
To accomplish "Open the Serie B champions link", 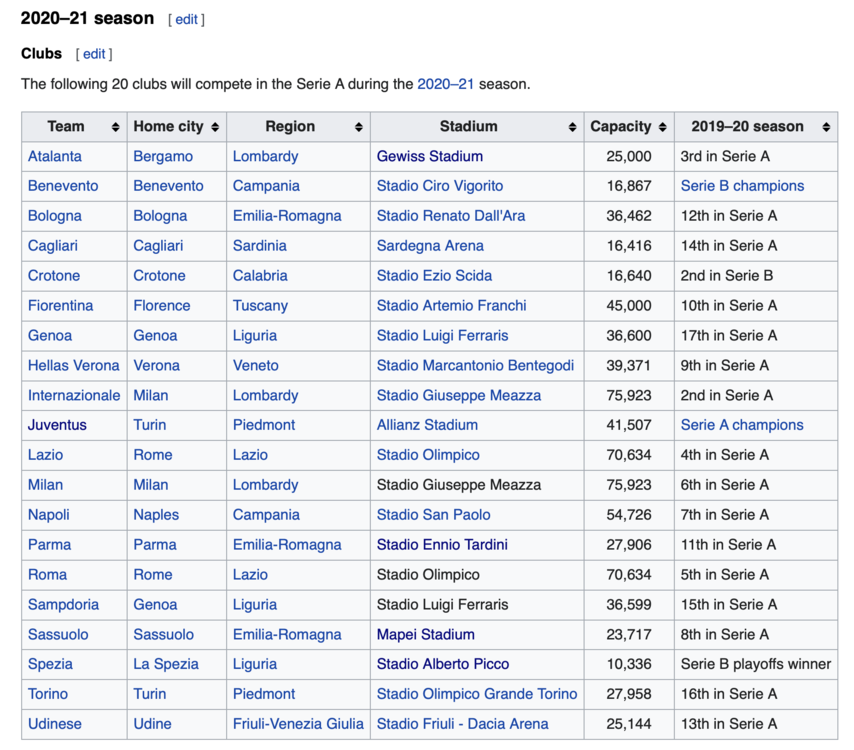I will 742,186.
